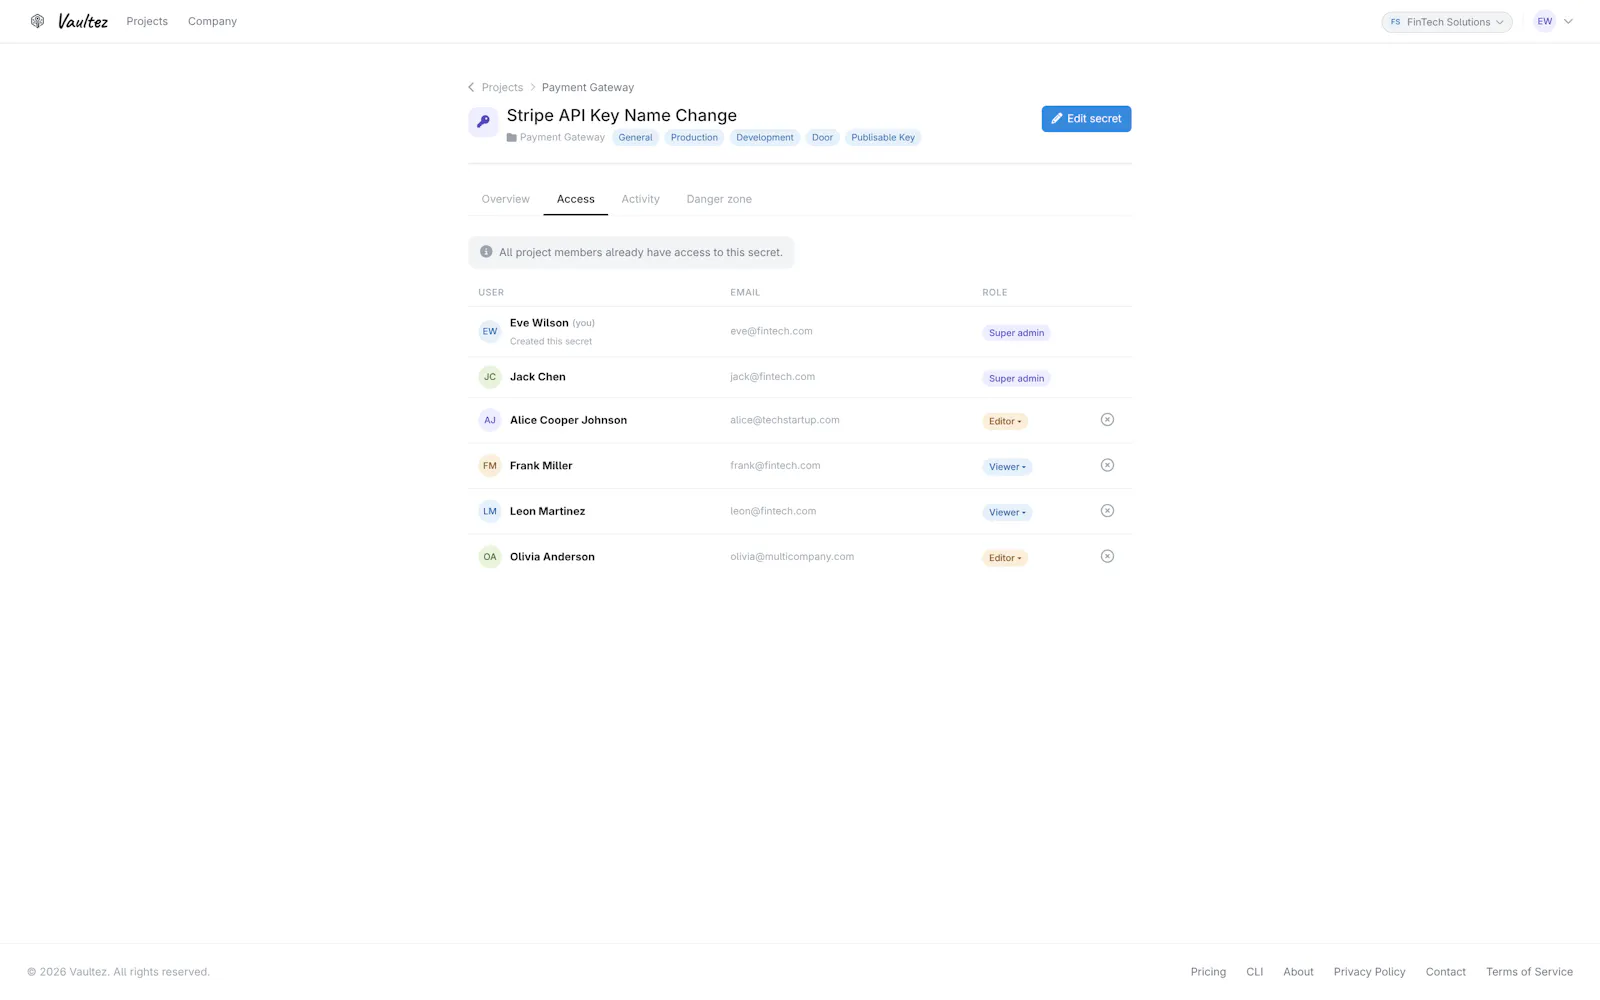1600x1000 pixels.
Task: Click the purple key icon beside secret title
Action: 483,122
